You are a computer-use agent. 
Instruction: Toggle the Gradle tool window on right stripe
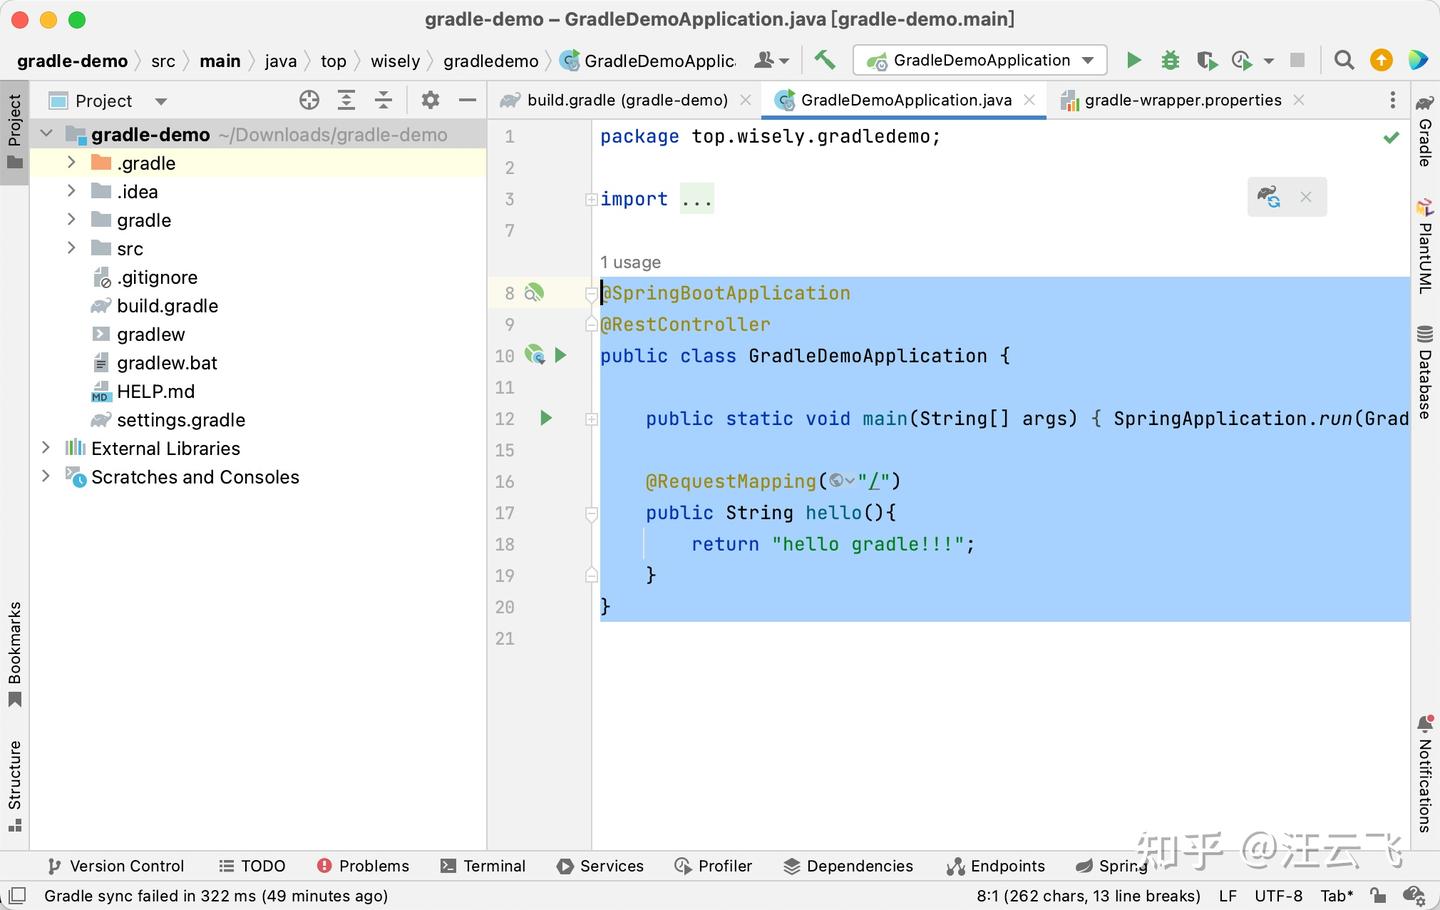(1425, 130)
